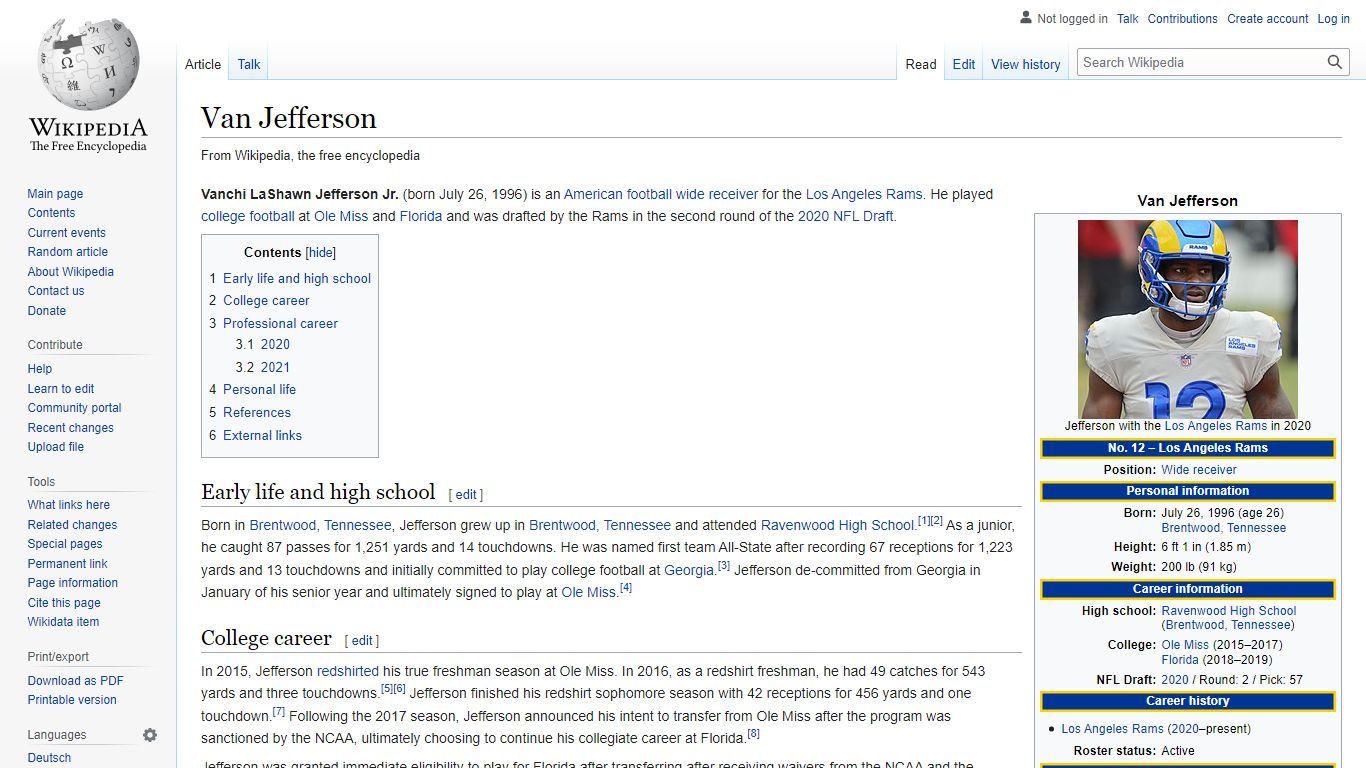Edit the College career section

pos(362,641)
